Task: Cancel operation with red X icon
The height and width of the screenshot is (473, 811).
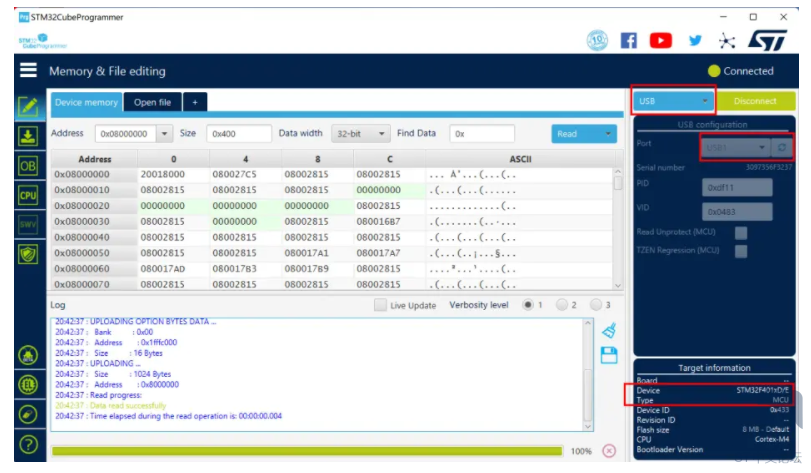Action: 609,451
